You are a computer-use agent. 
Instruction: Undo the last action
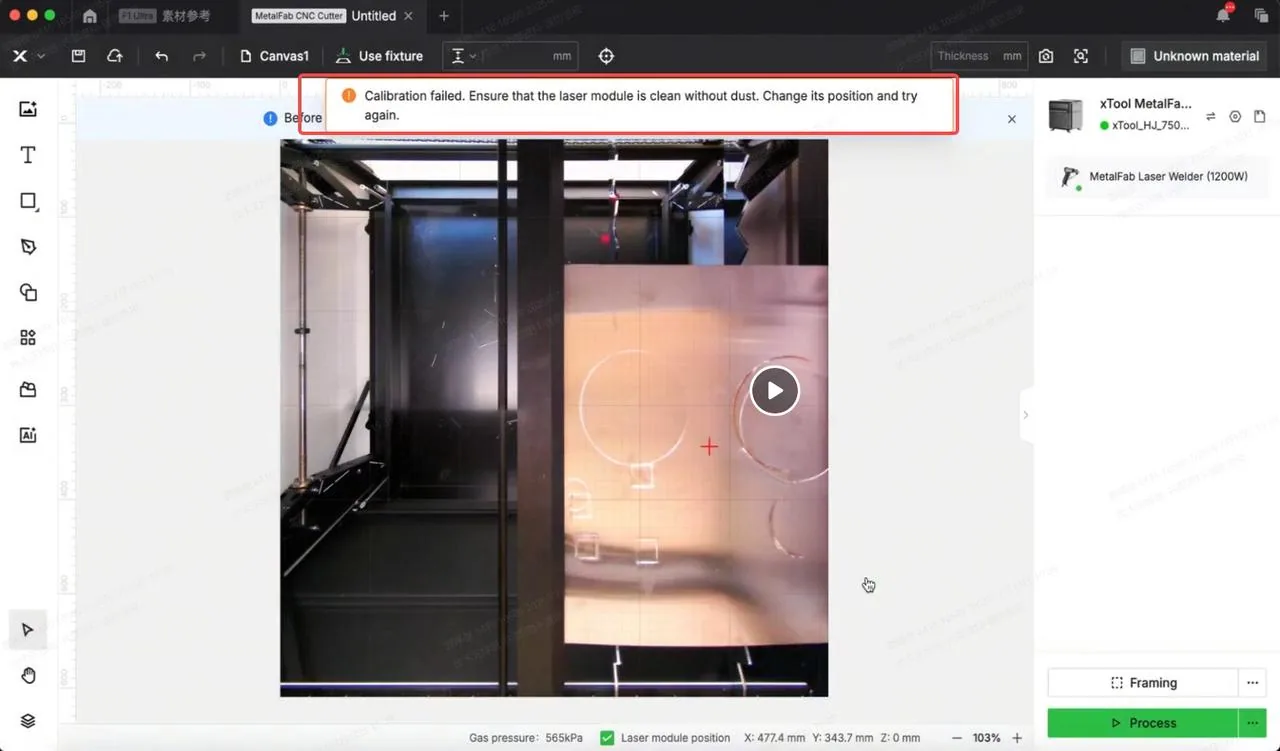pyautogui.click(x=161, y=56)
